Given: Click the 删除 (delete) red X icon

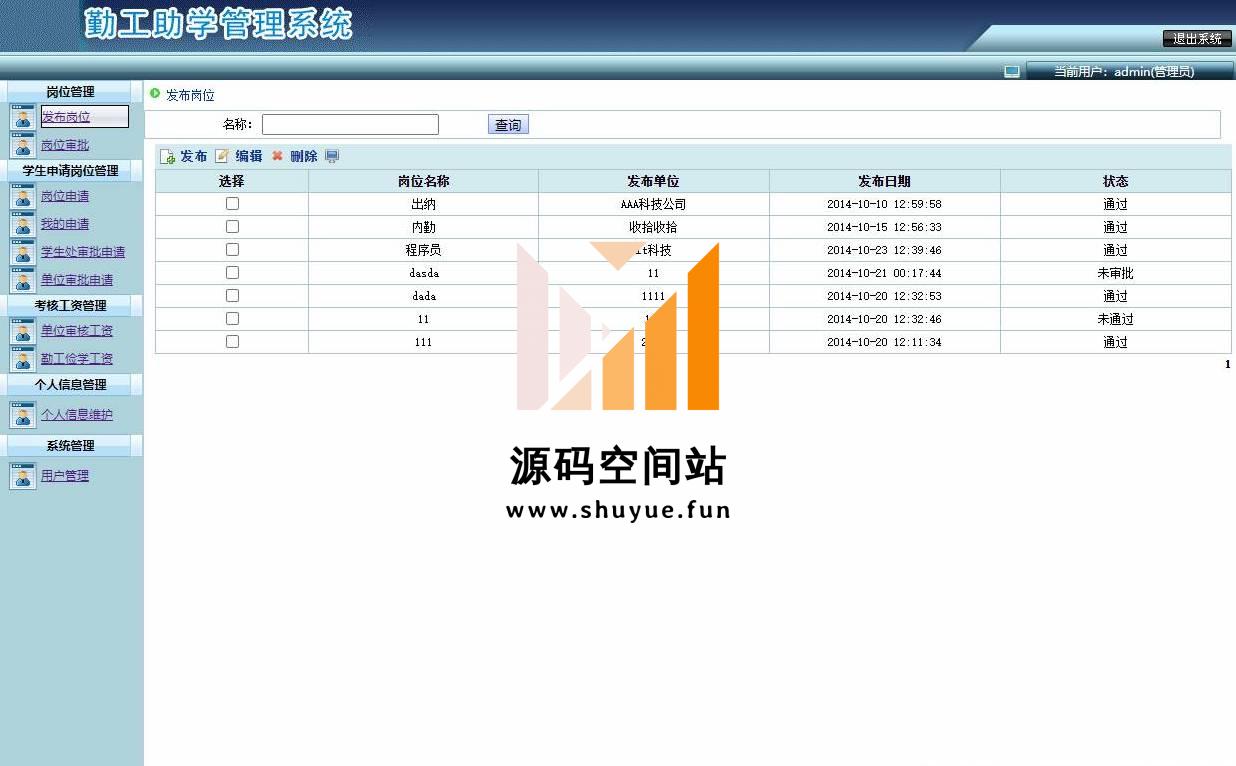Looking at the screenshot, I should point(277,156).
